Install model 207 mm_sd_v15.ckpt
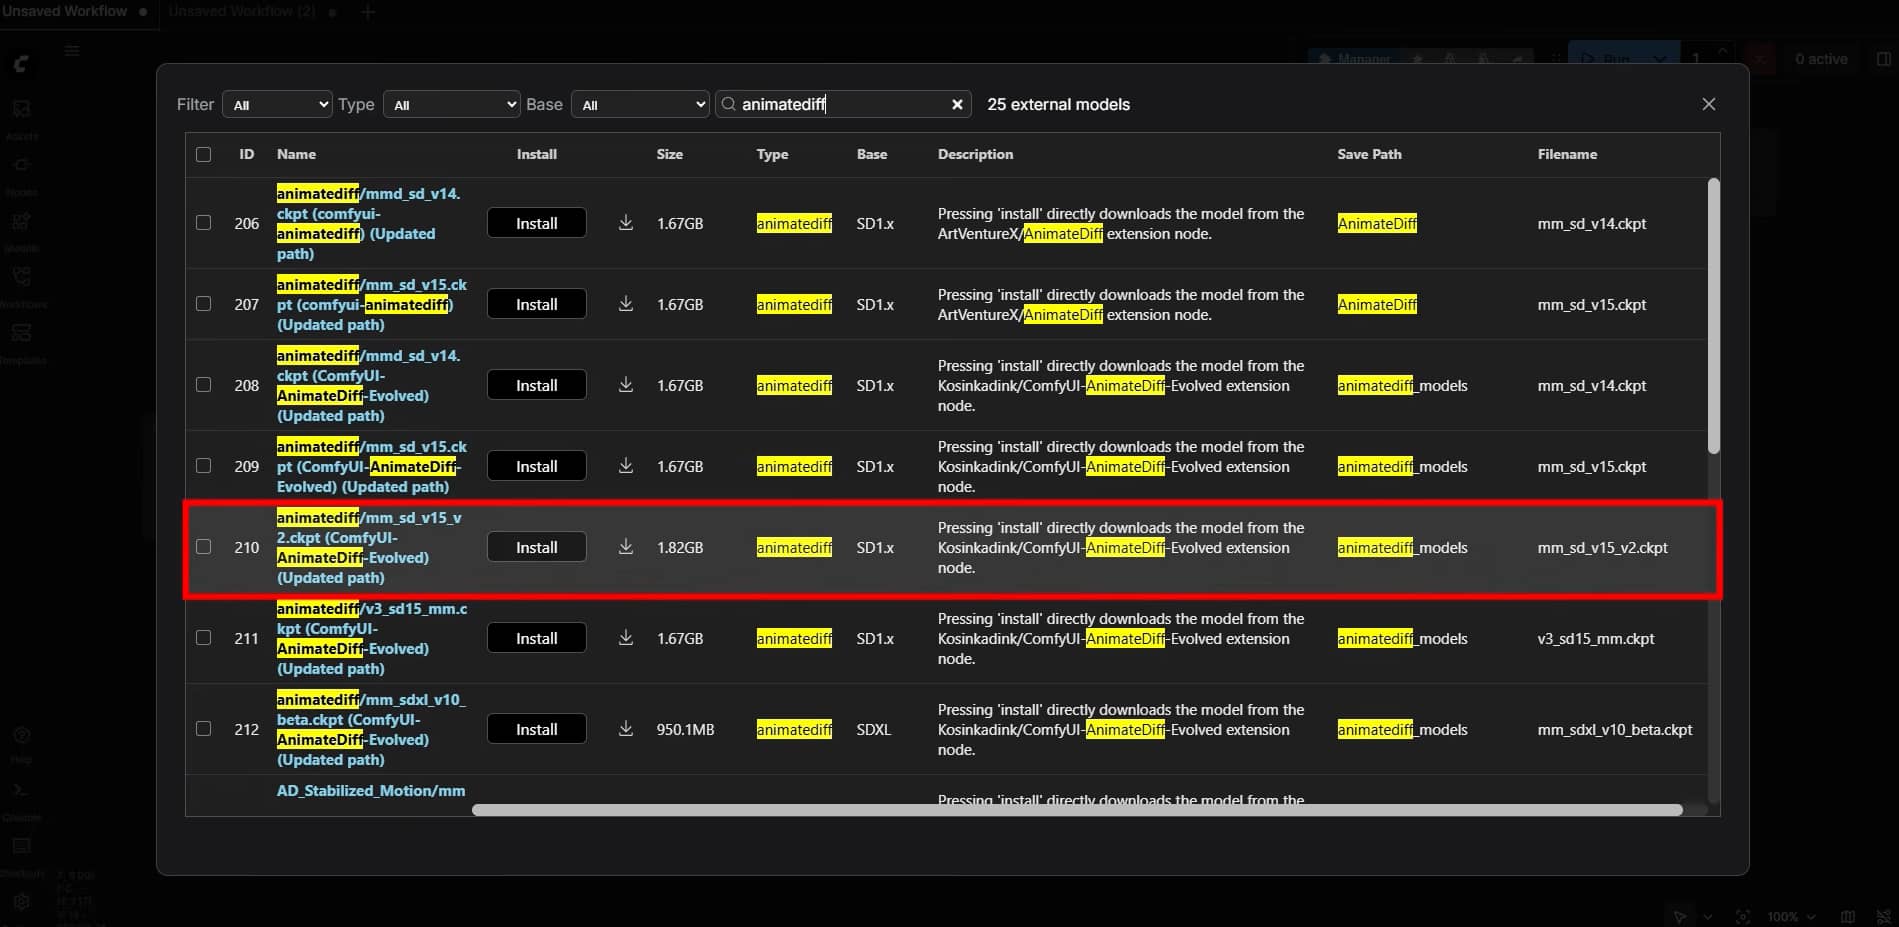 (536, 304)
